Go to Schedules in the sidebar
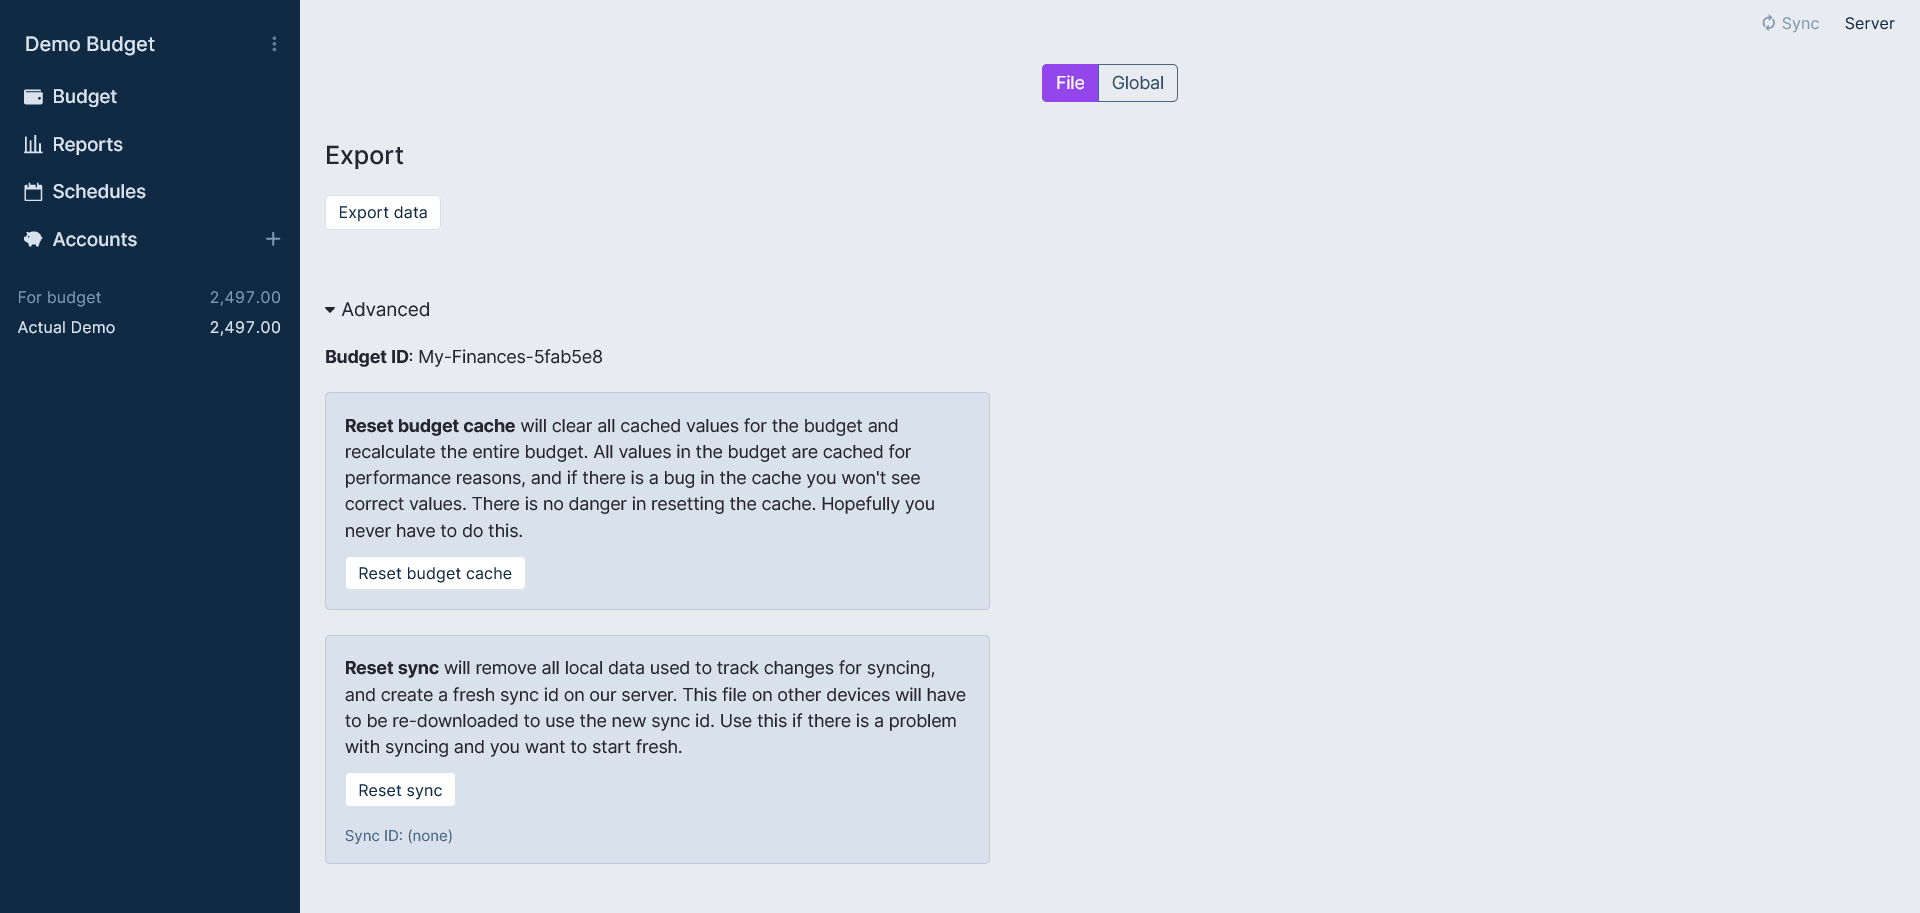This screenshot has width=1920, height=913. (98, 192)
